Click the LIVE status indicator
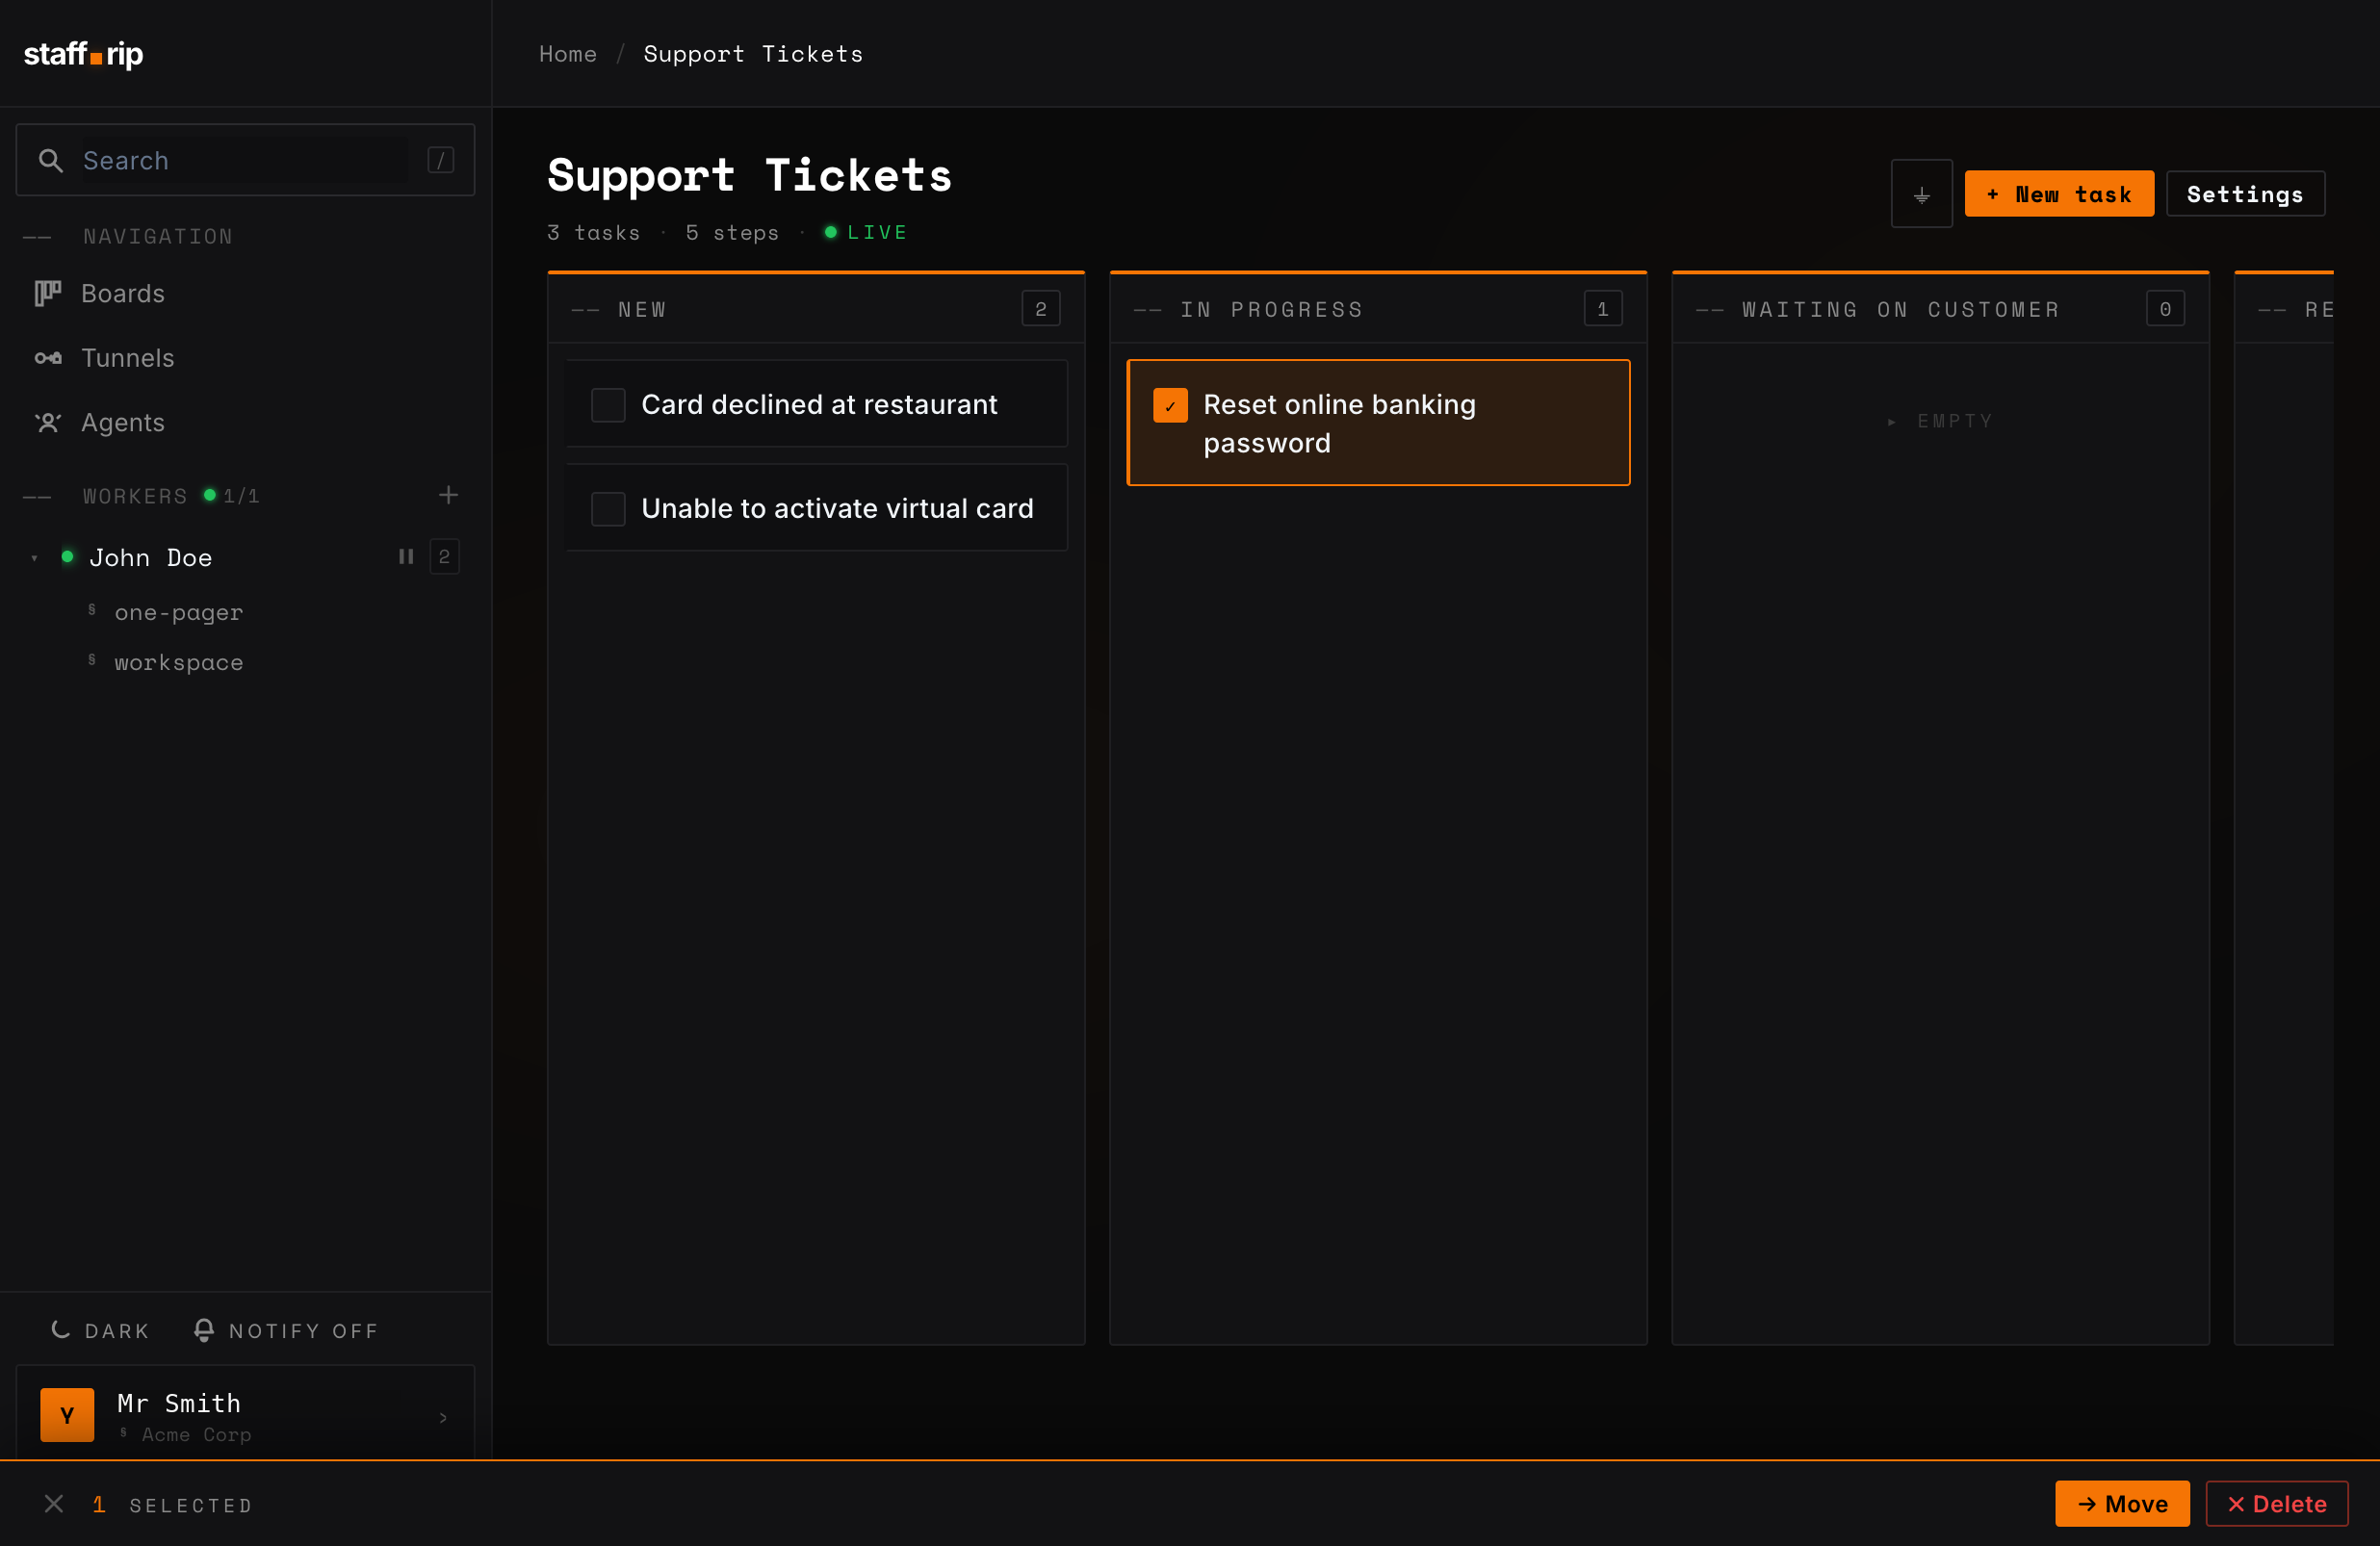 [x=866, y=232]
